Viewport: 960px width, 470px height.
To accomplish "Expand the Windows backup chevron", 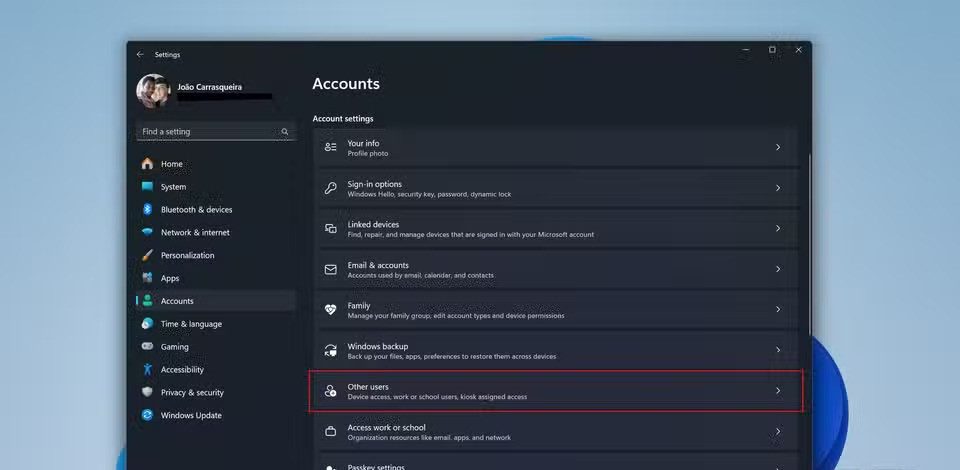I will [778, 350].
